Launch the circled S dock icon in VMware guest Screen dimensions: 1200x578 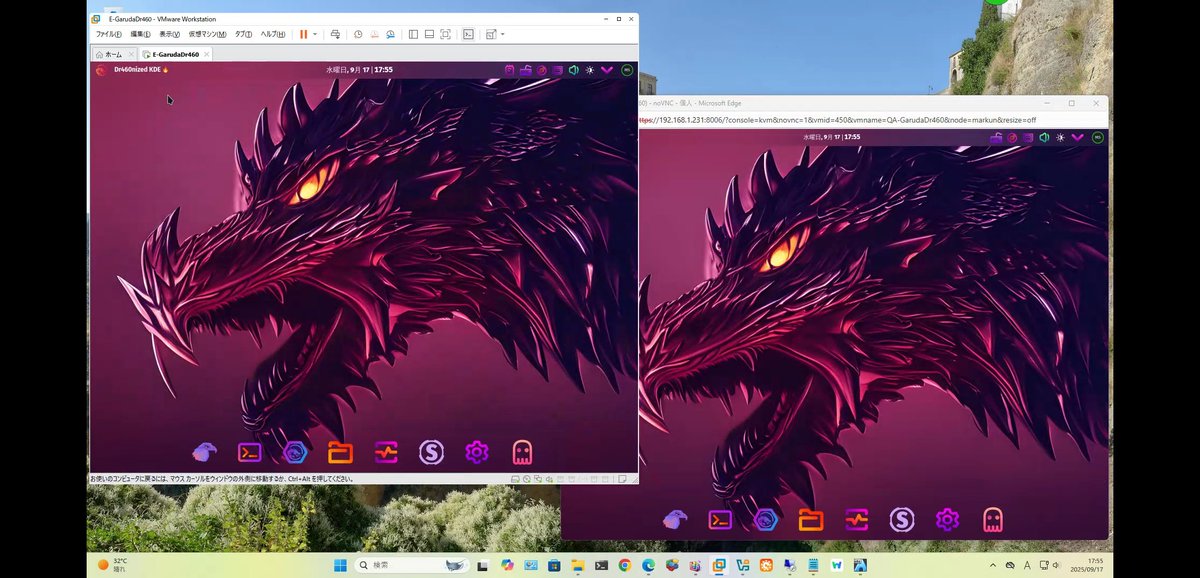431,453
